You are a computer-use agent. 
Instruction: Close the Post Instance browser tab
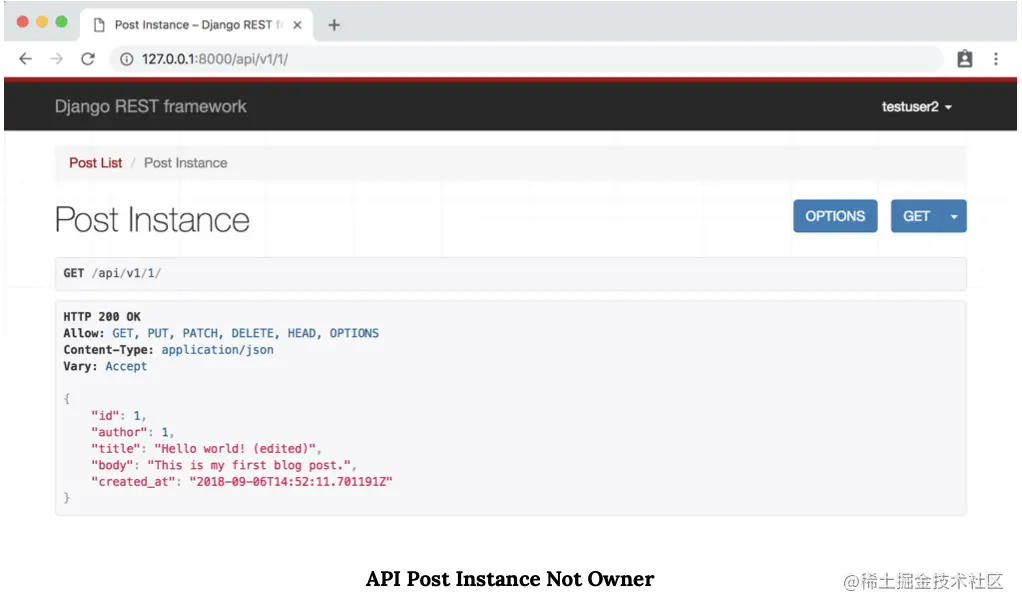[x=297, y=25]
